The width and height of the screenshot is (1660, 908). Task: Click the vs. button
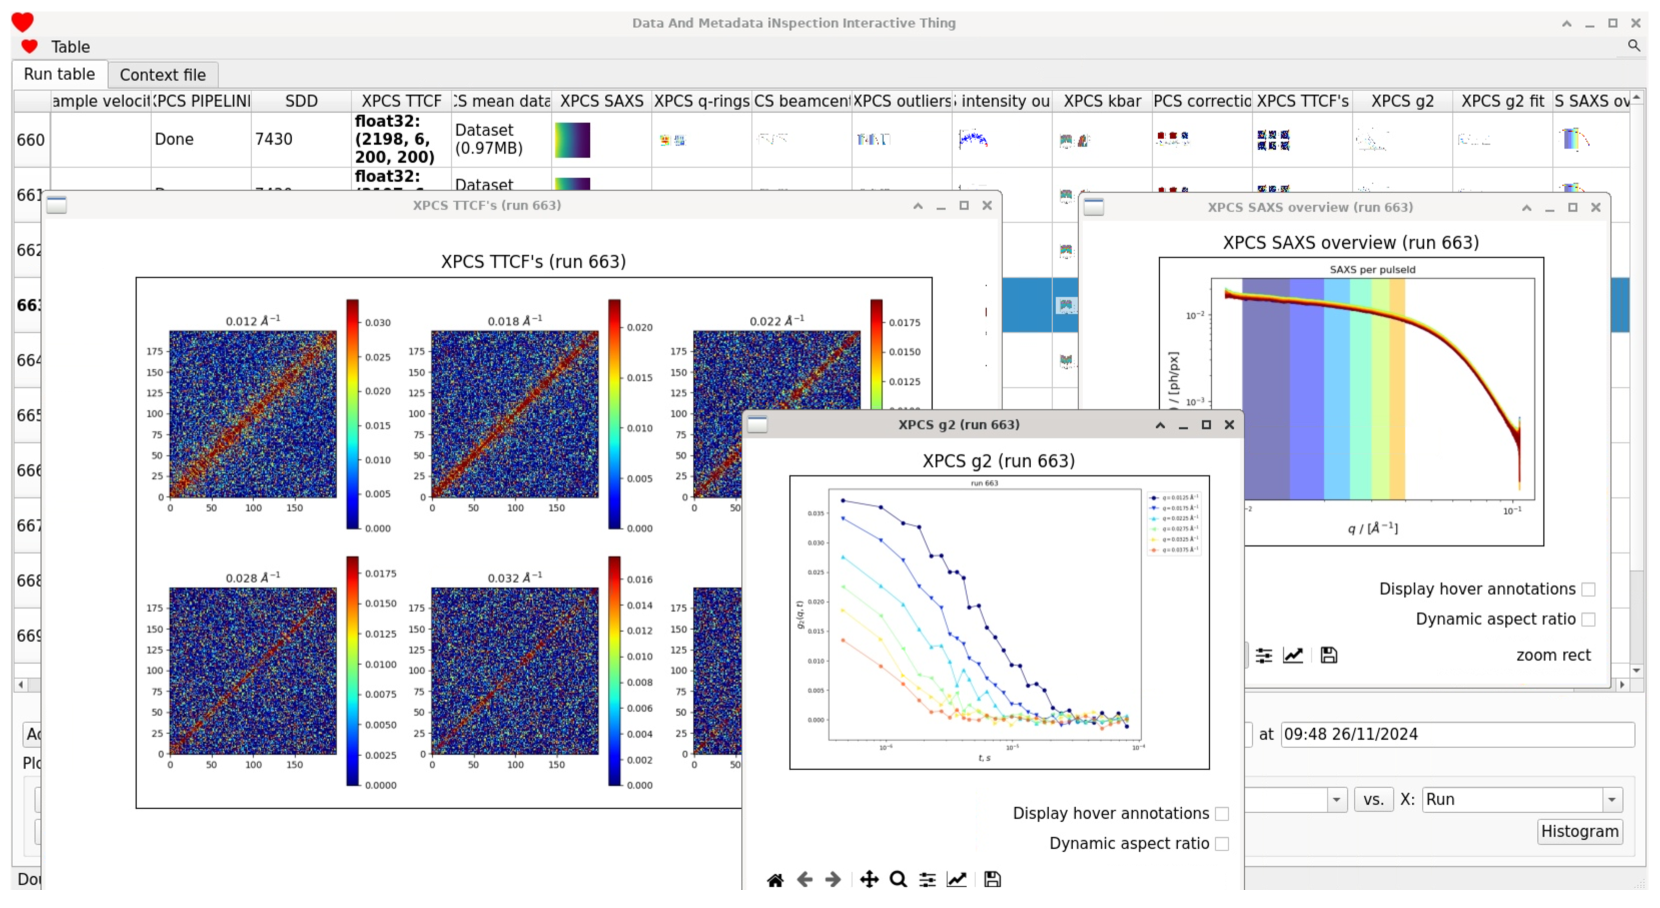pos(1373,800)
